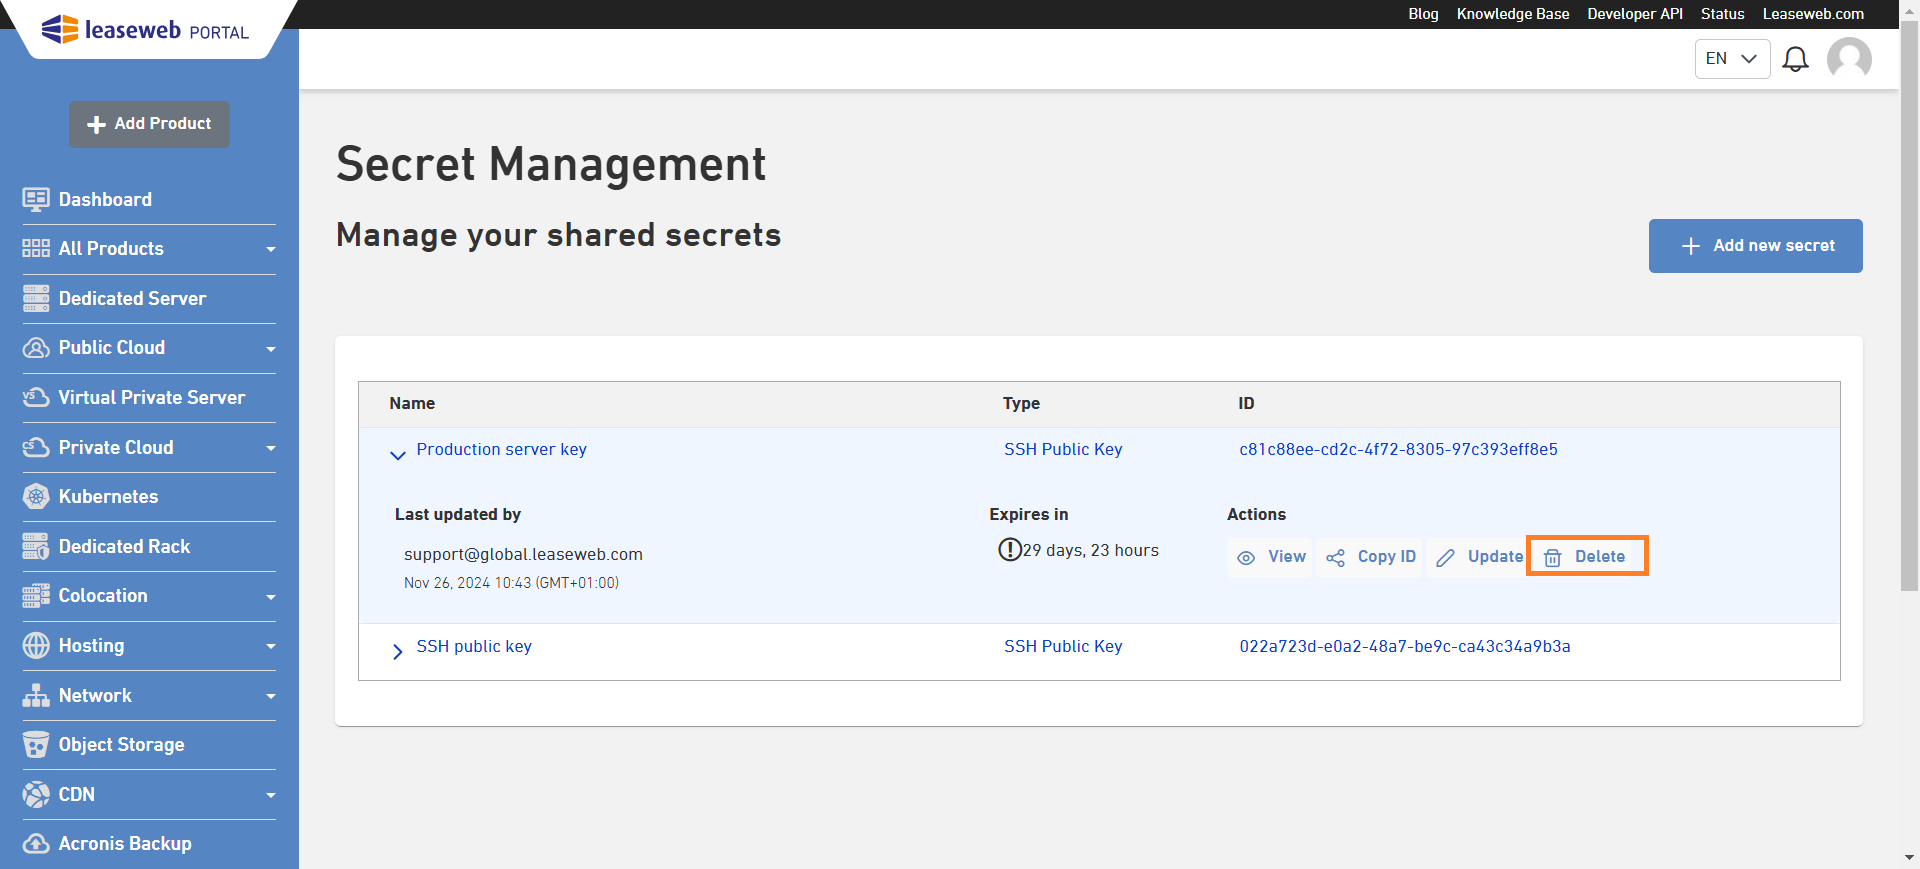Click the scrollbar down arrow

(1909, 858)
